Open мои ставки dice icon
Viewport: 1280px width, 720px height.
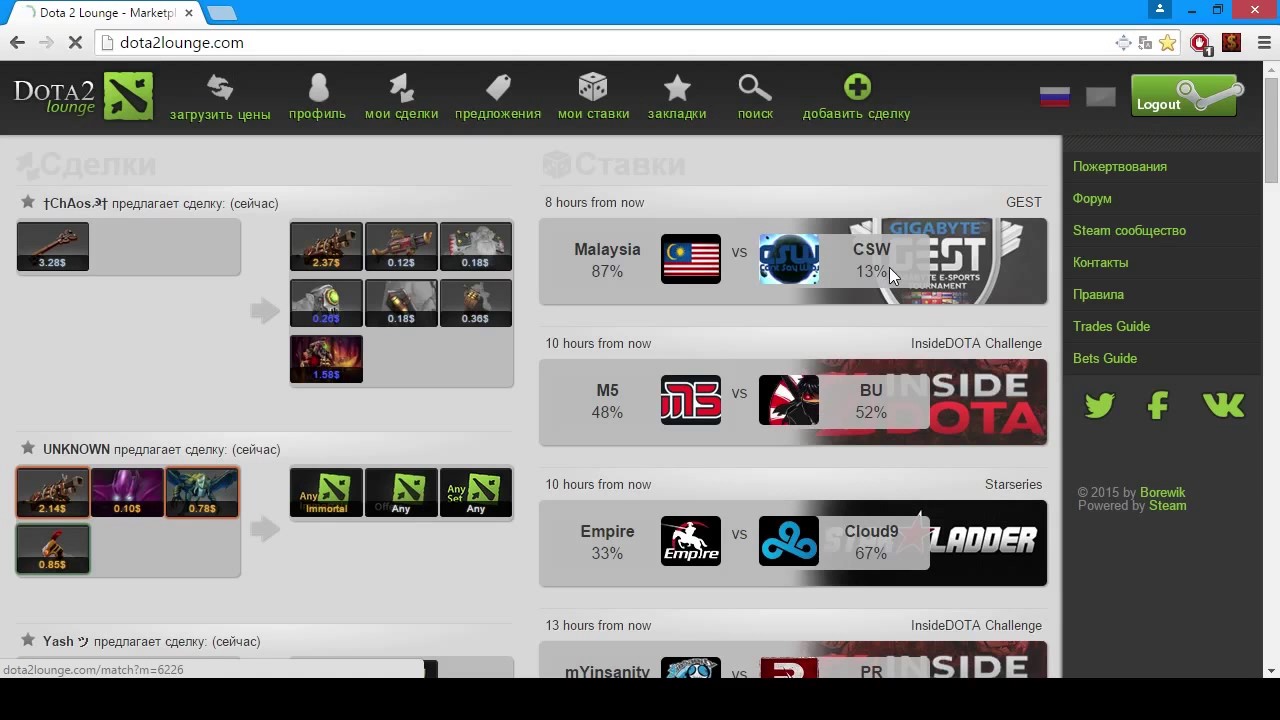593,87
